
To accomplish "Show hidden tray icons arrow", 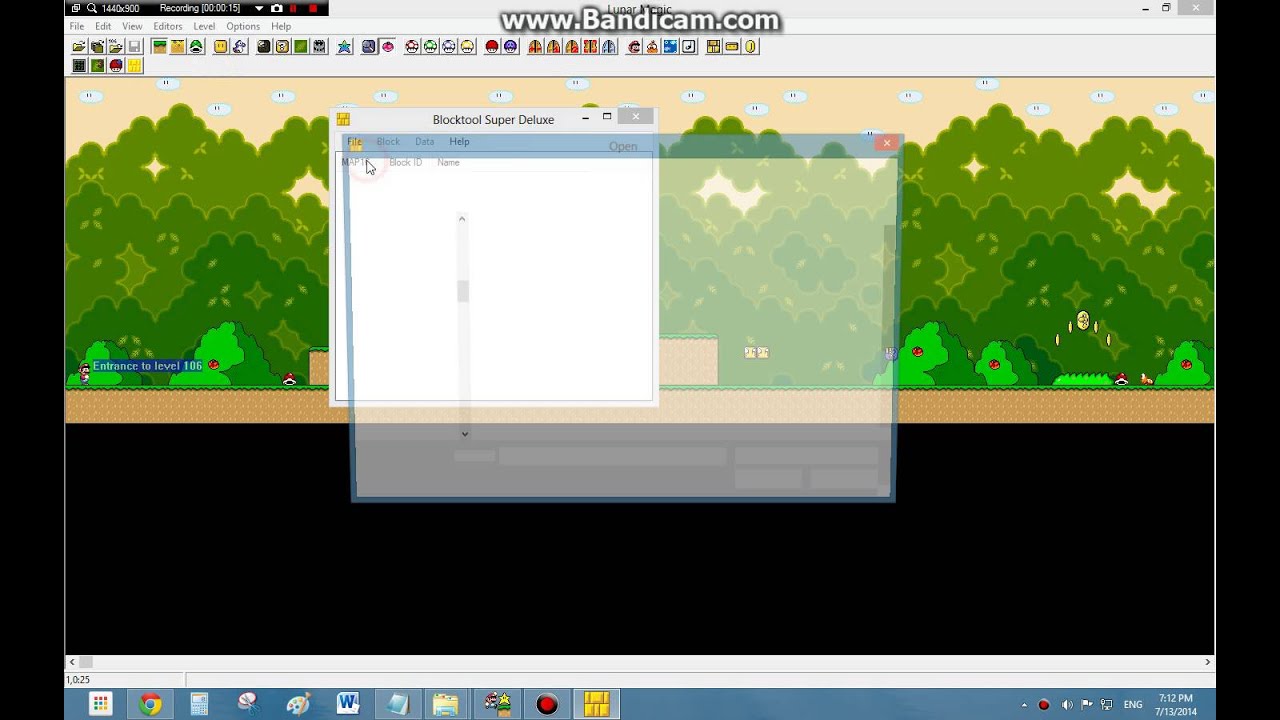I will point(1024,705).
